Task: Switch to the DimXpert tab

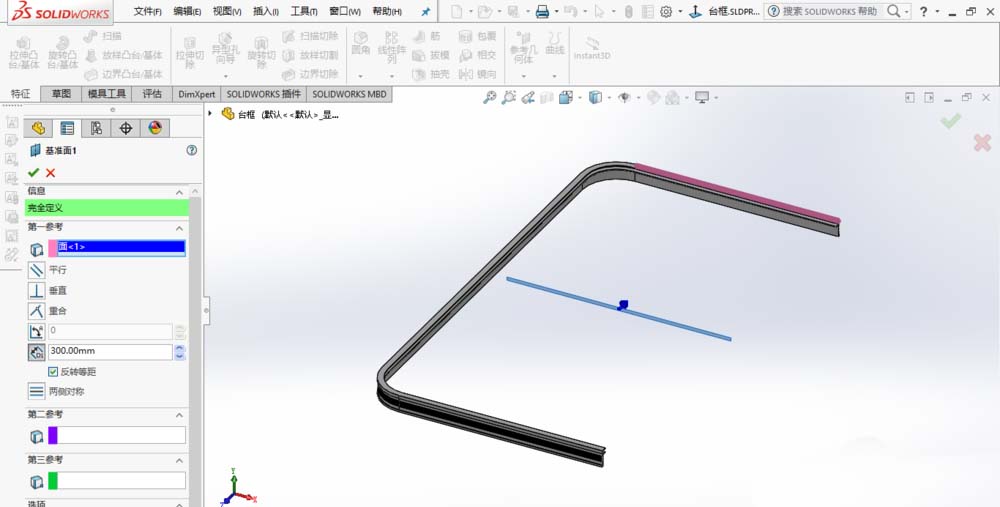Action: click(196, 94)
